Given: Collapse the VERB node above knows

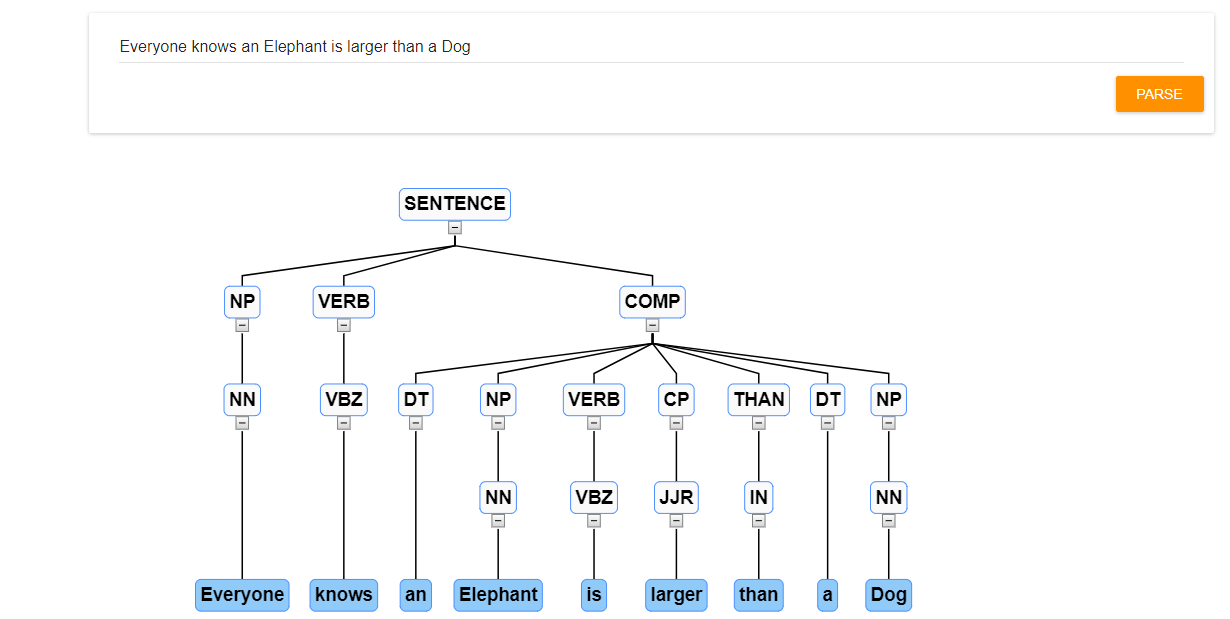Looking at the screenshot, I should 343,325.
